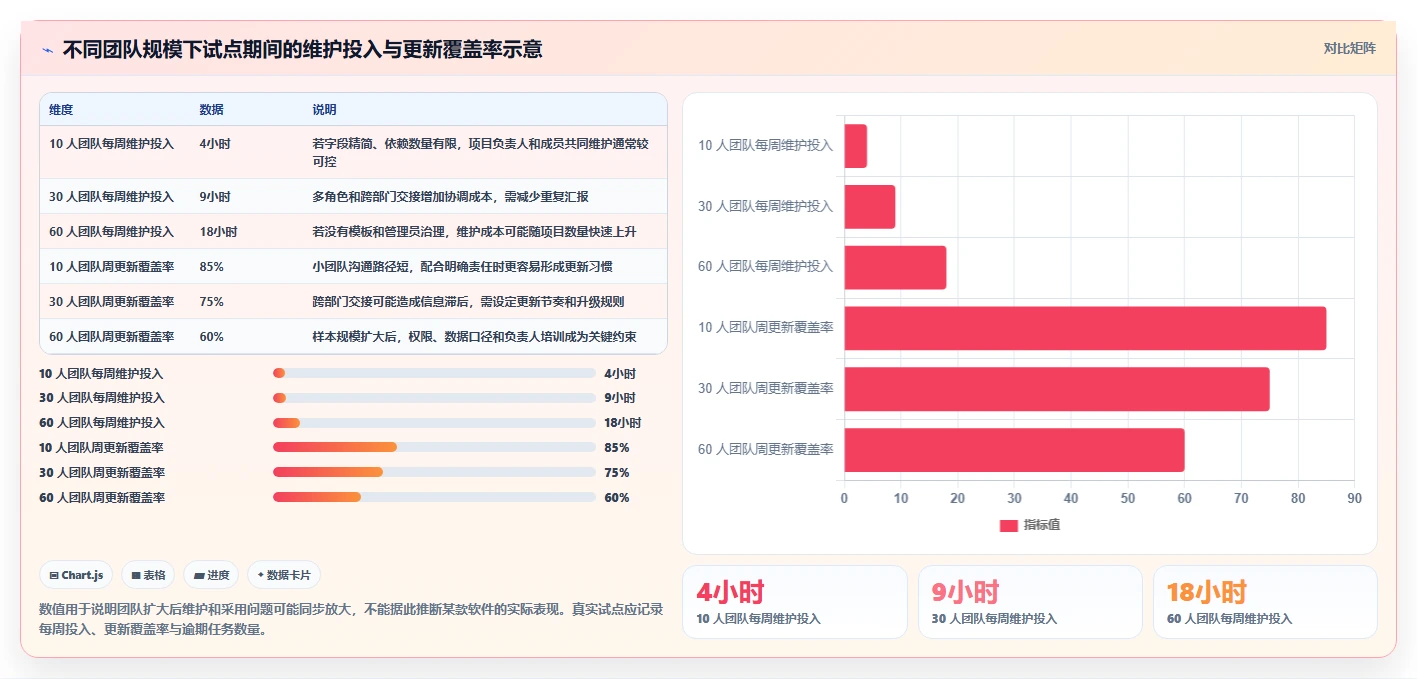1417x679 pixels.
Task: Open the 4小时 data card
Action: click(x=794, y=602)
